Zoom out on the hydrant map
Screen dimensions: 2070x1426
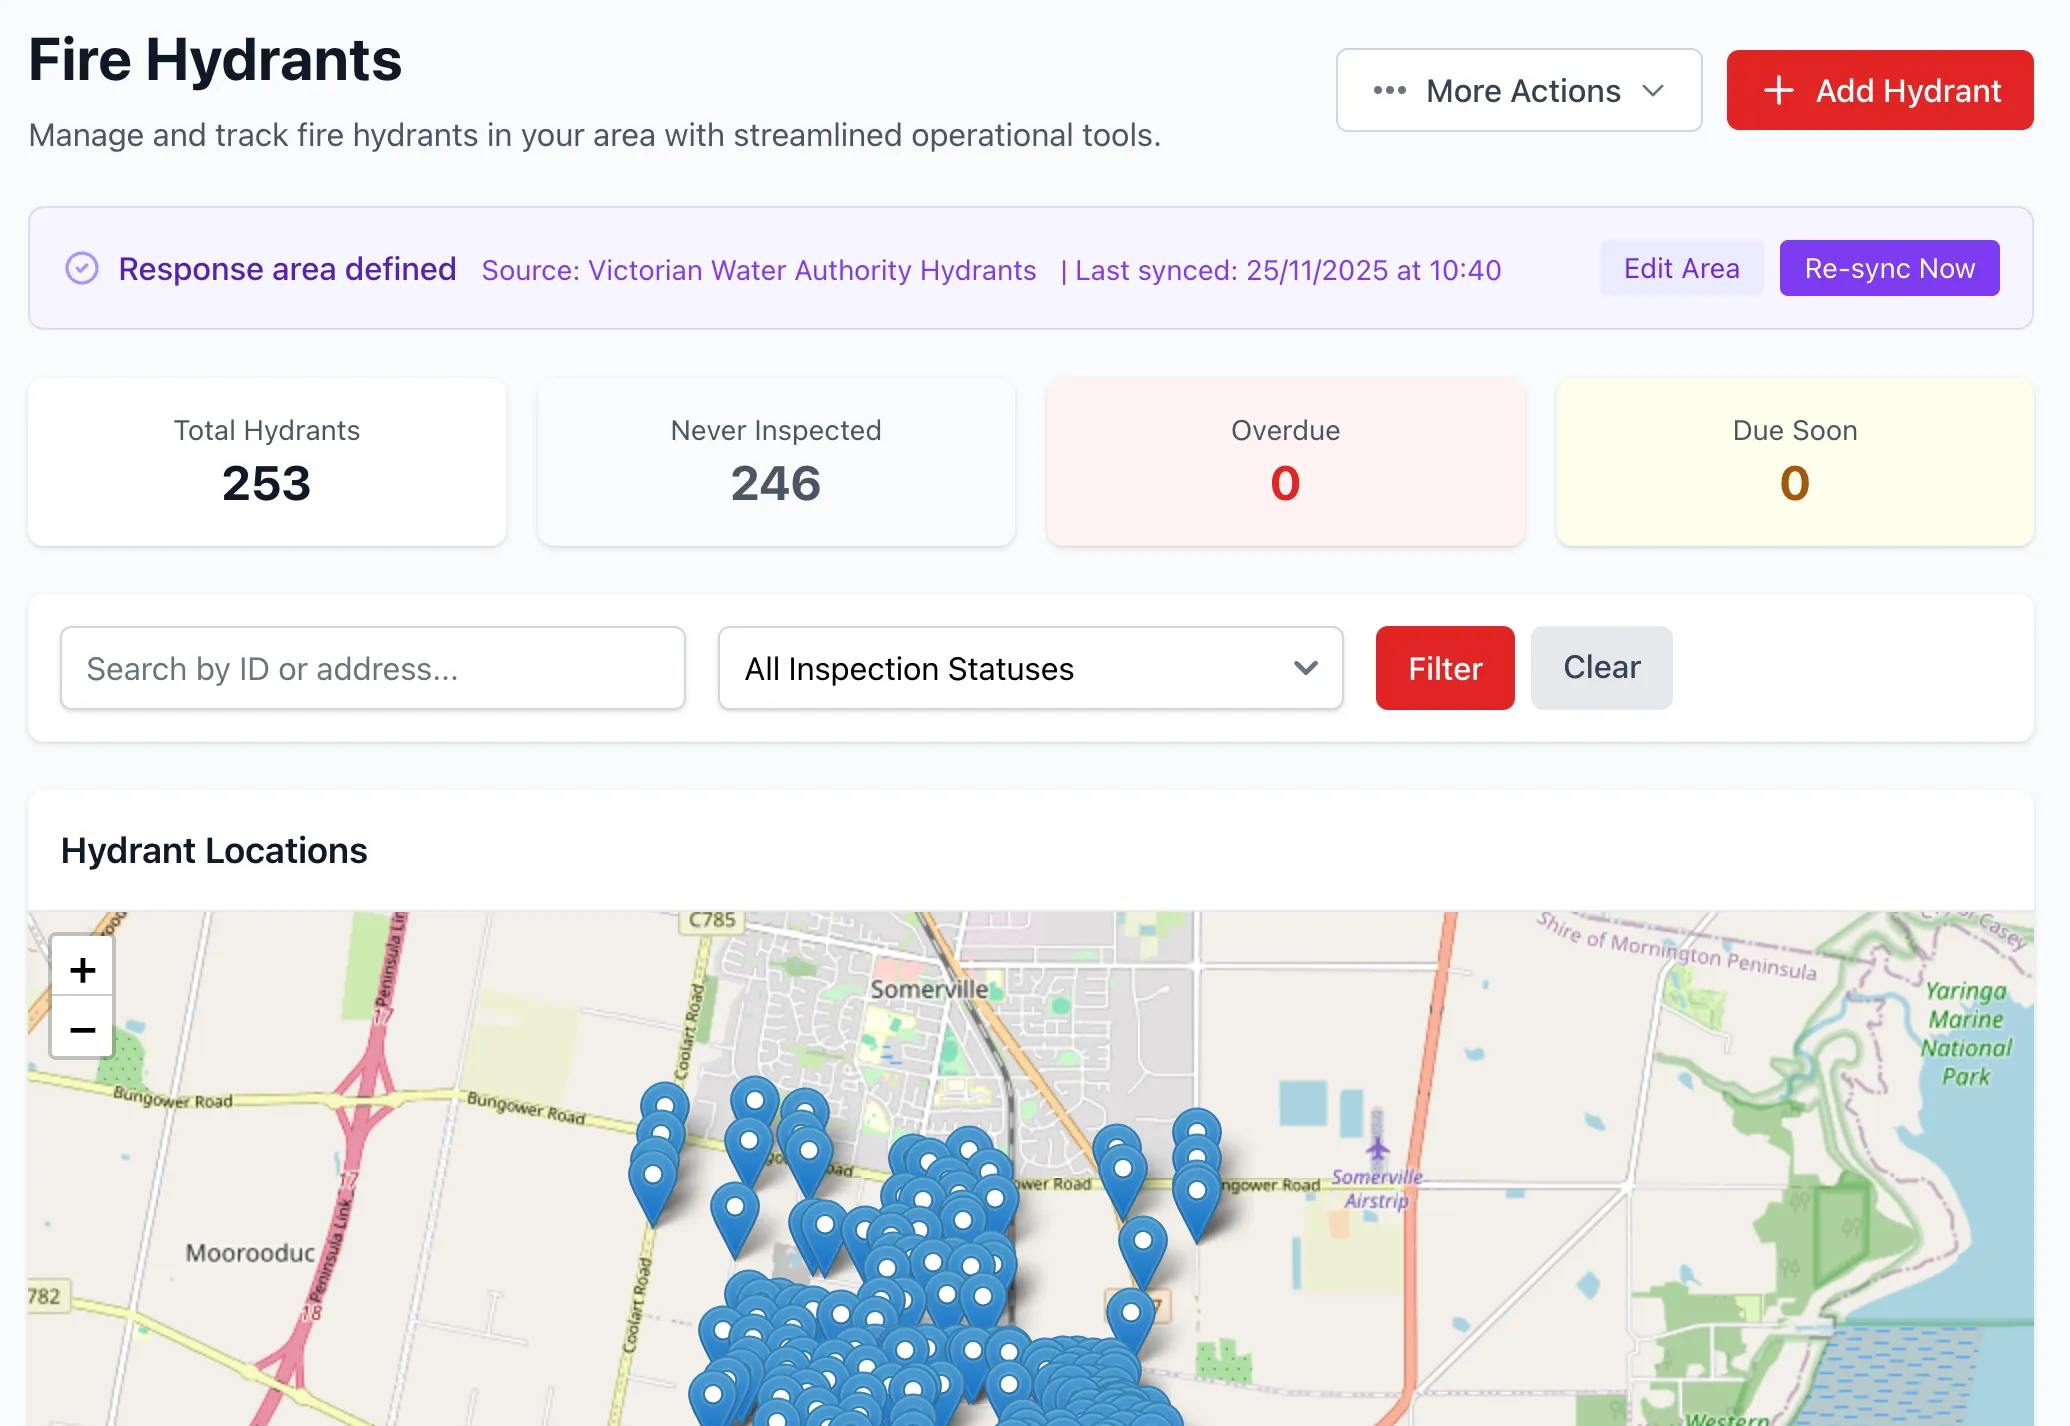[83, 1027]
